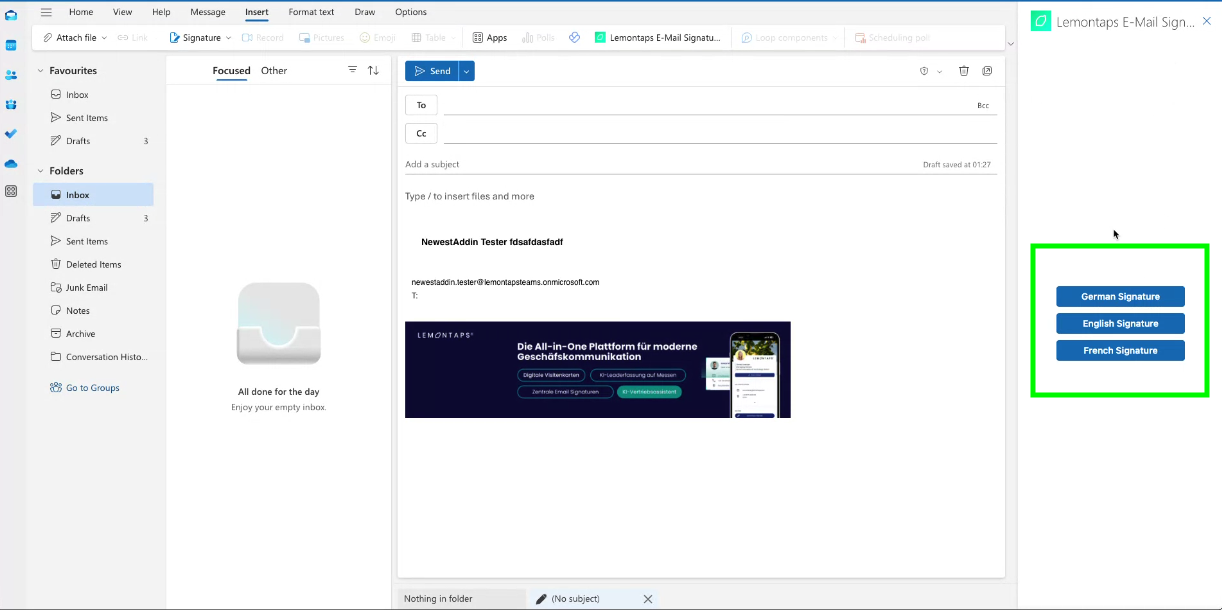
Task: Show the Bcc field
Action: (983, 105)
